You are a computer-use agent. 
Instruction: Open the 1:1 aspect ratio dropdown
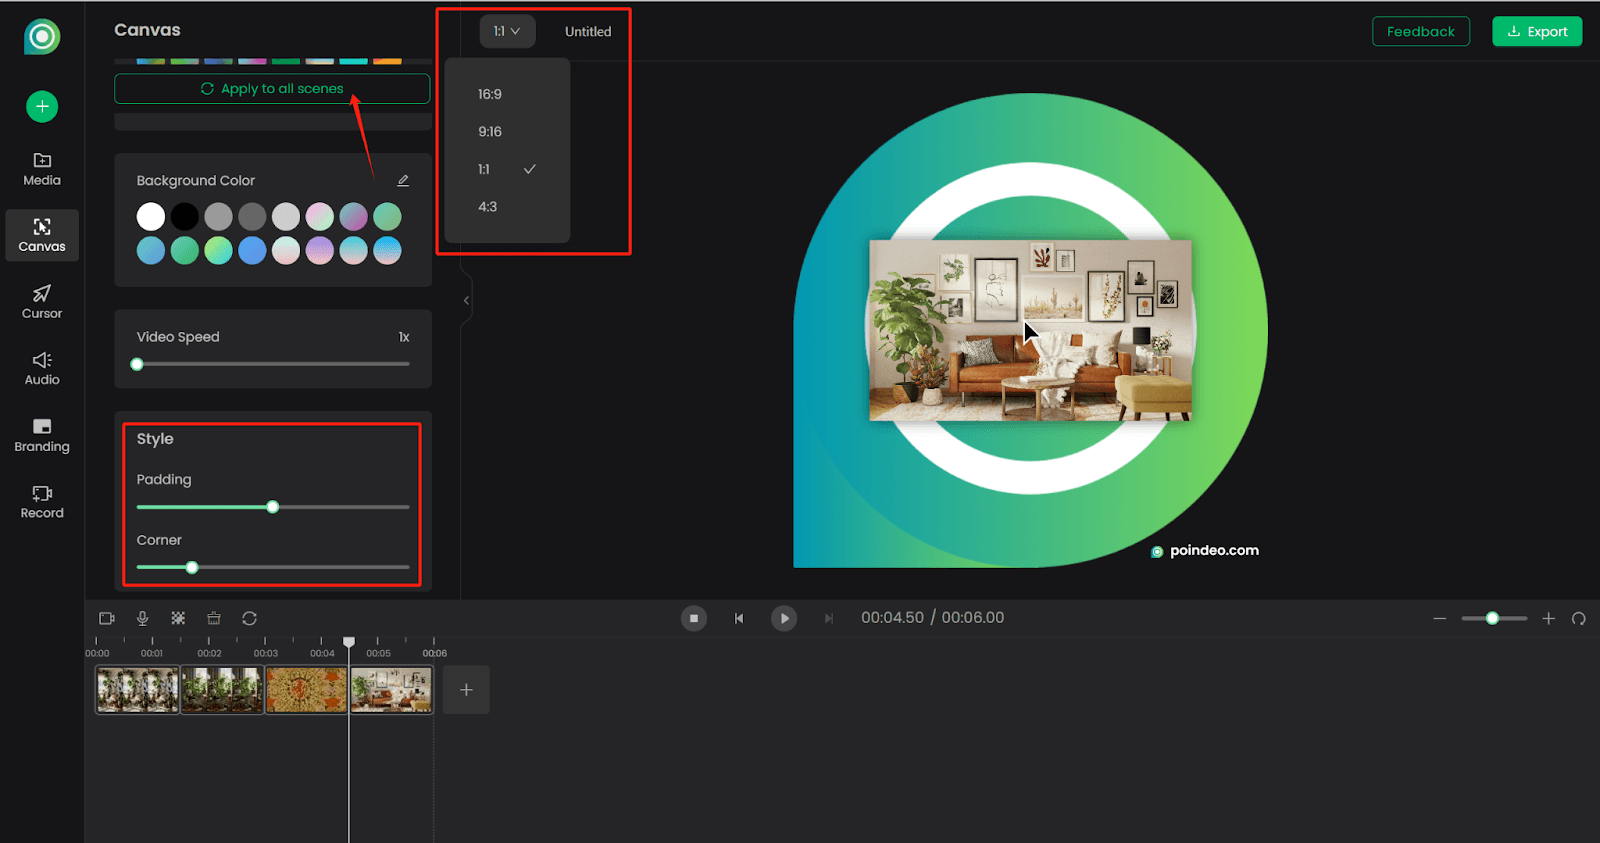507,31
